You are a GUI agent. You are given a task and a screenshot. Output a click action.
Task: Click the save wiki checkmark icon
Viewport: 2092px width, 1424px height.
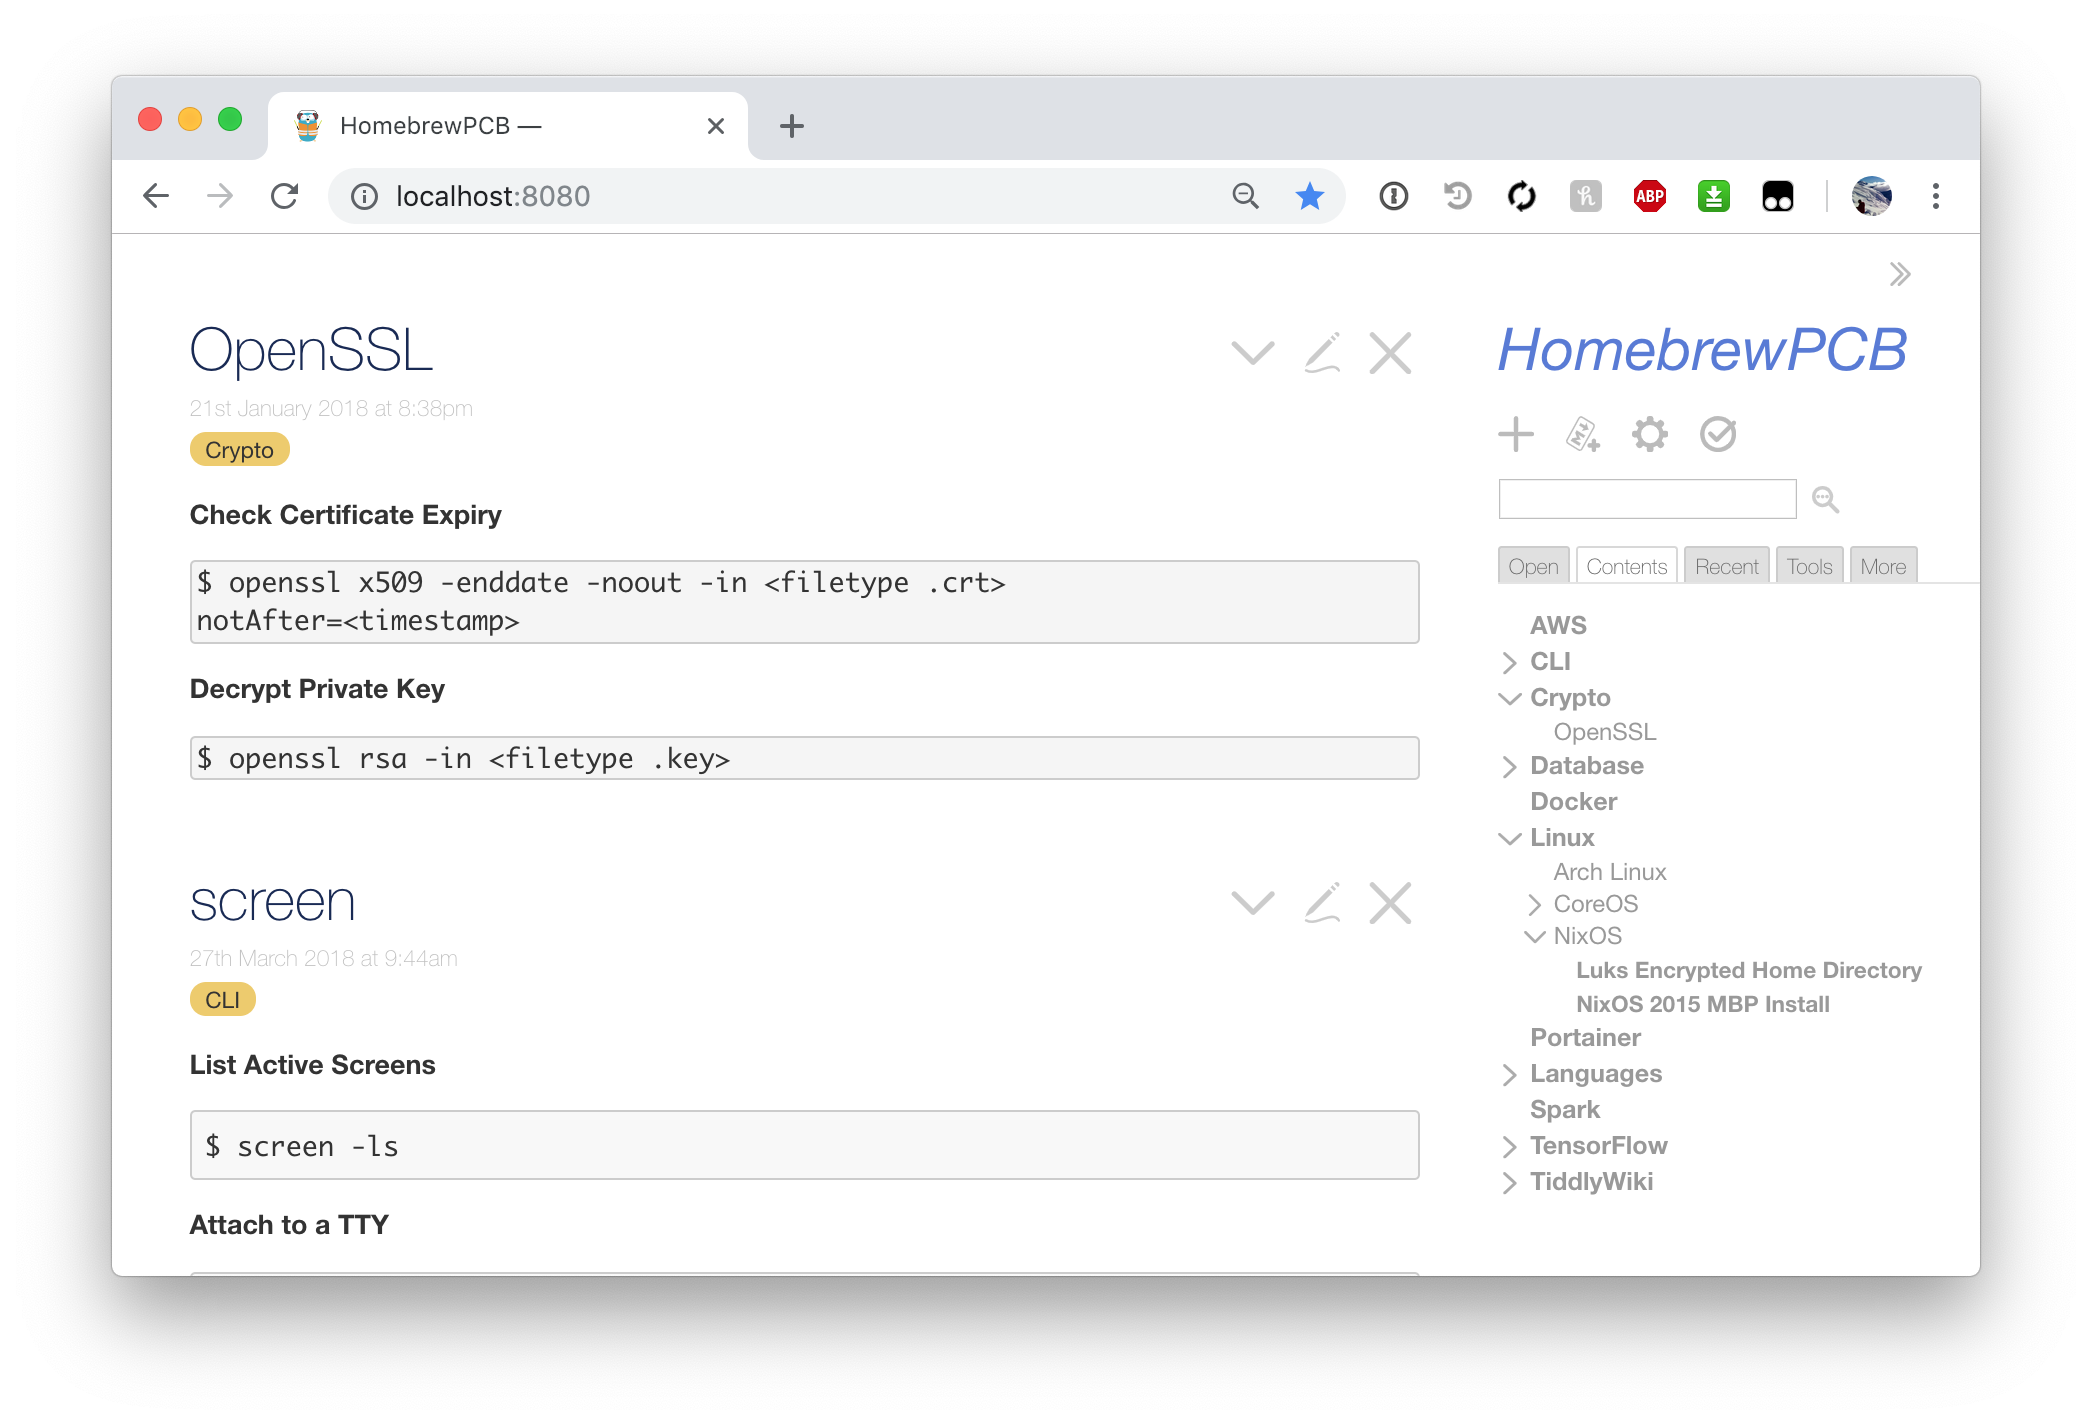click(x=1717, y=434)
